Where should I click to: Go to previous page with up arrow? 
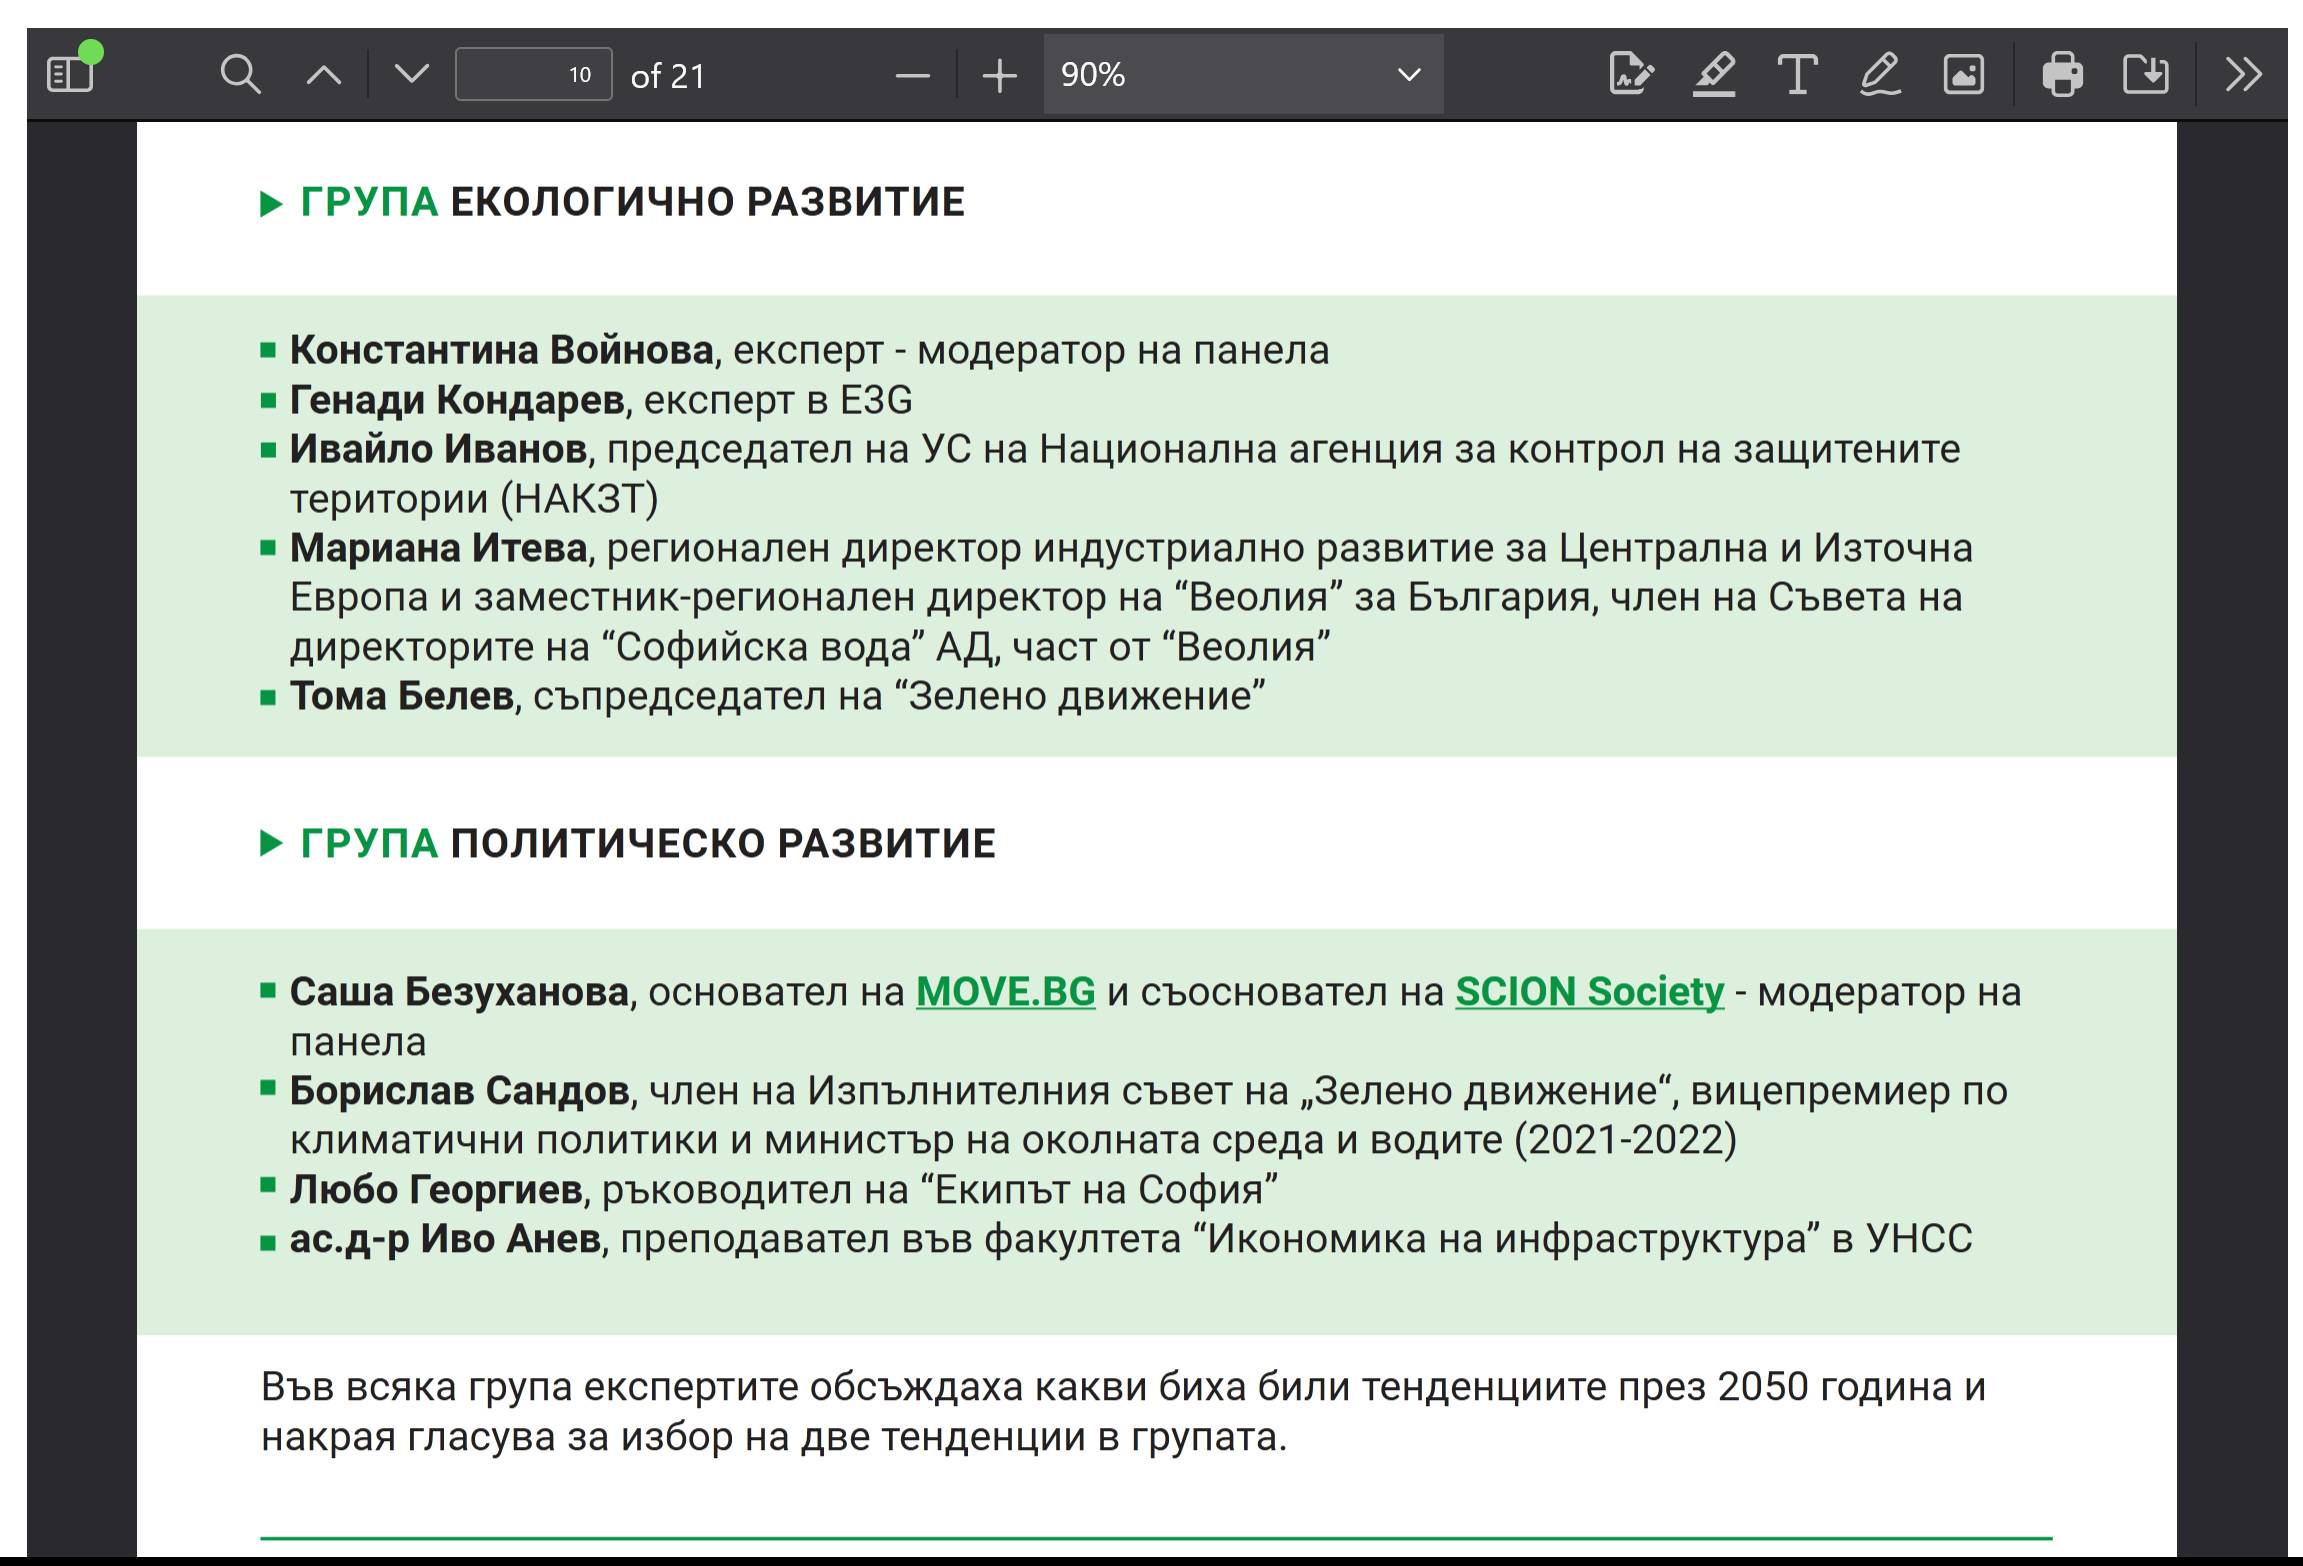click(323, 74)
